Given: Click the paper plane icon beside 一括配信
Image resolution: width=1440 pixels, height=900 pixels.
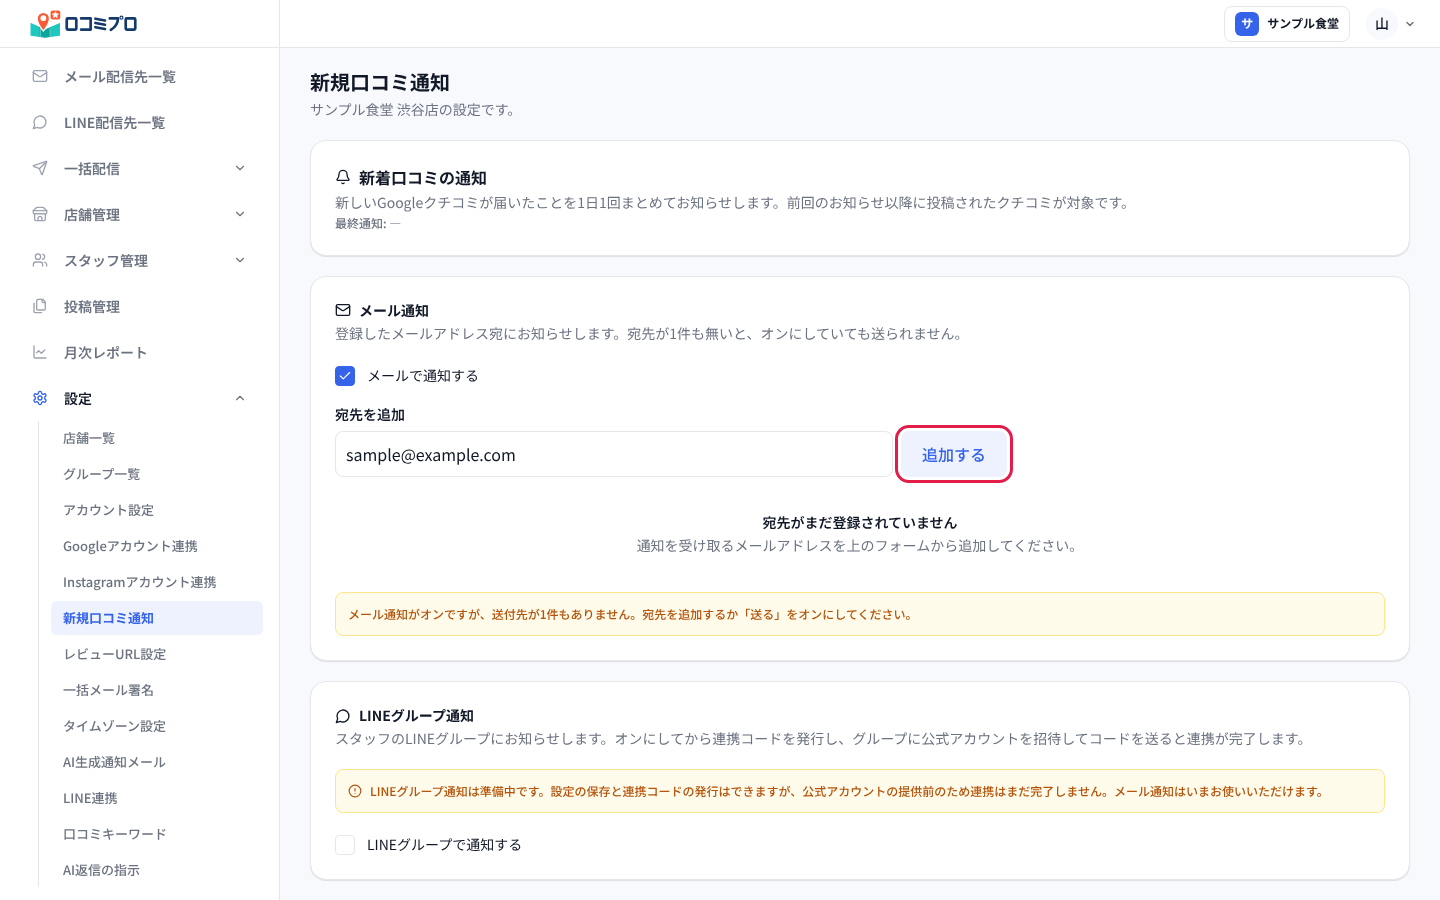Looking at the screenshot, I should point(40,168).
